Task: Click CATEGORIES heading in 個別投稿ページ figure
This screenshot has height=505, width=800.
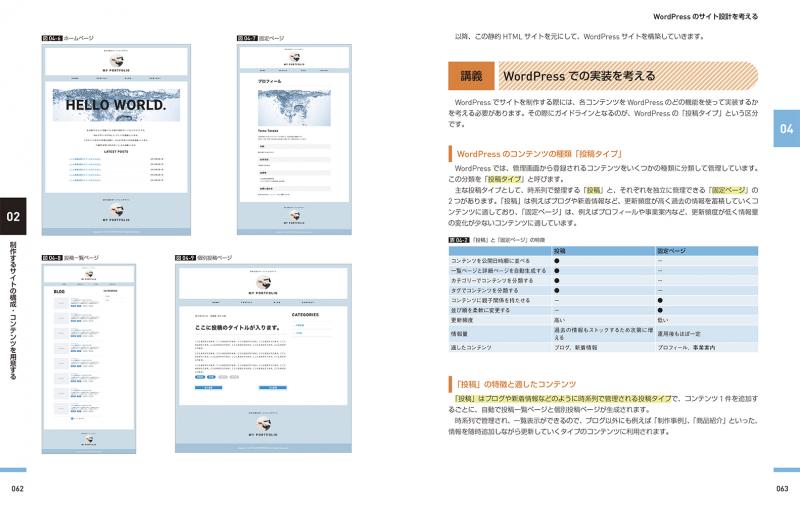Action: coord(305,315)
